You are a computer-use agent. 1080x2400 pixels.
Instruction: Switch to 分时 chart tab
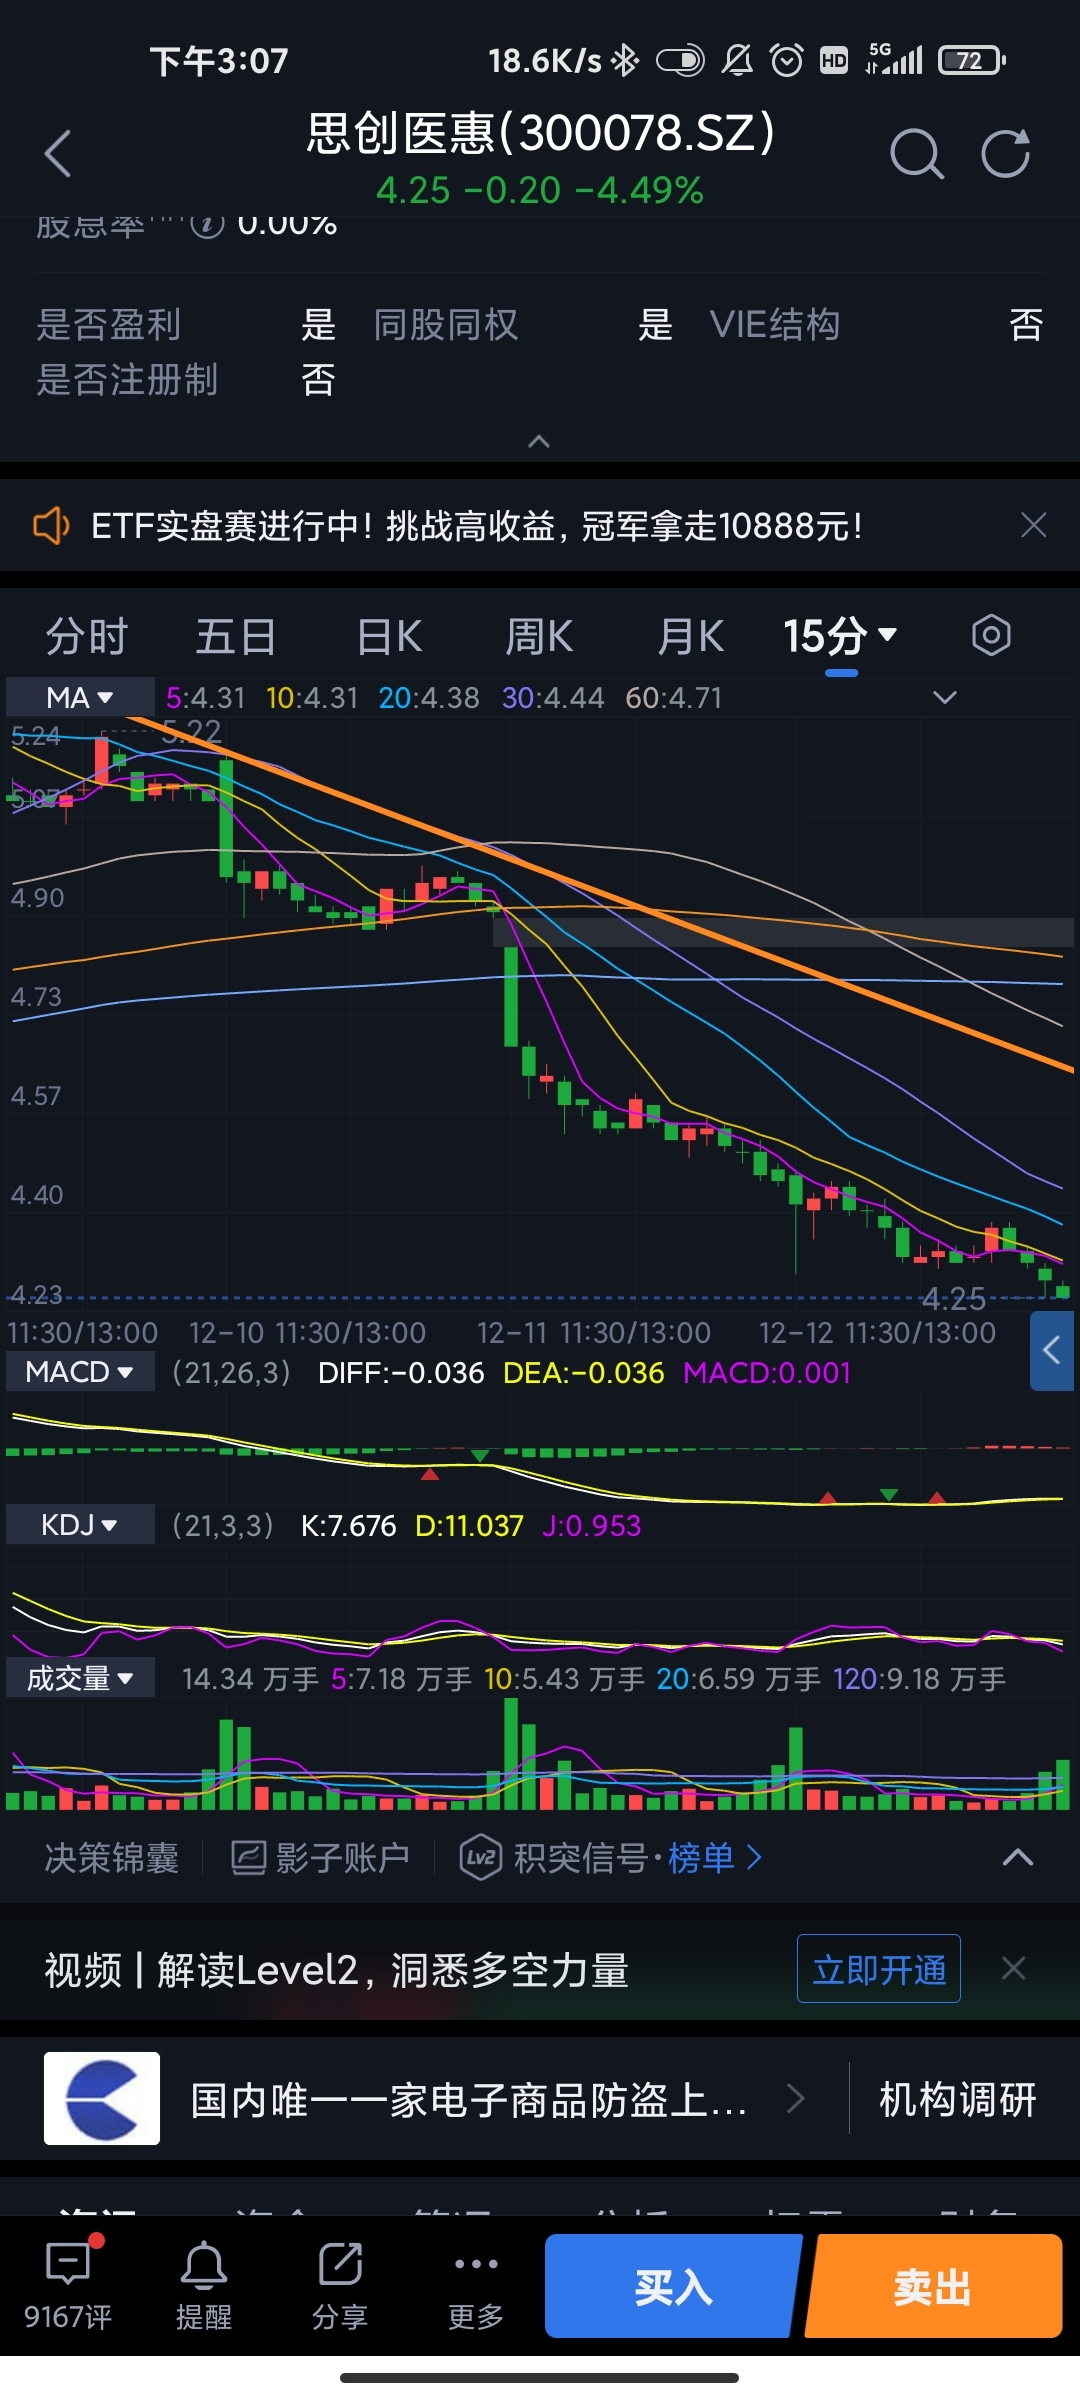click(87, 636)
